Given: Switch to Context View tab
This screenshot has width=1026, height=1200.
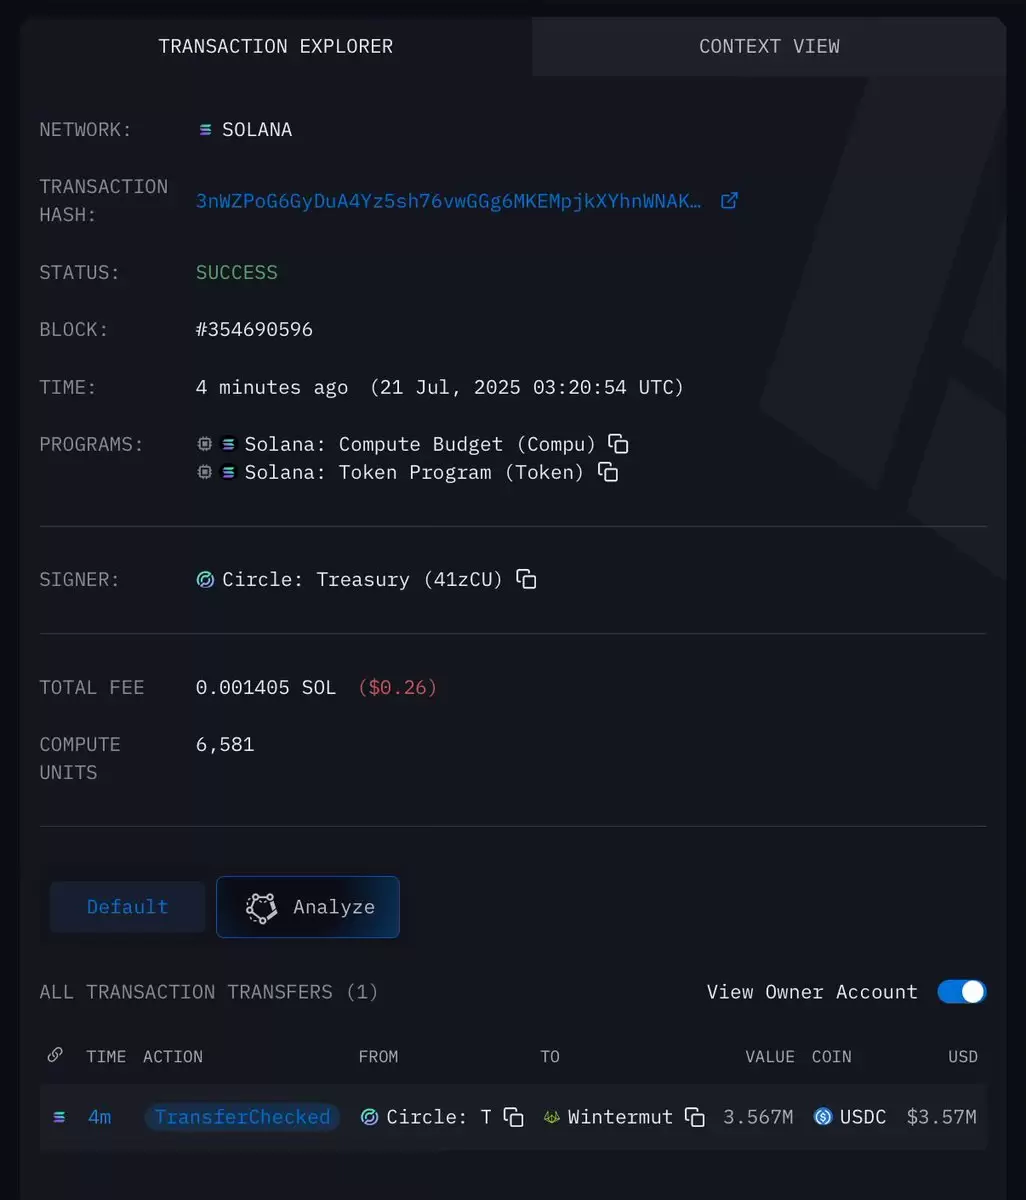Looking at the screenshot, I should [769, 46].
